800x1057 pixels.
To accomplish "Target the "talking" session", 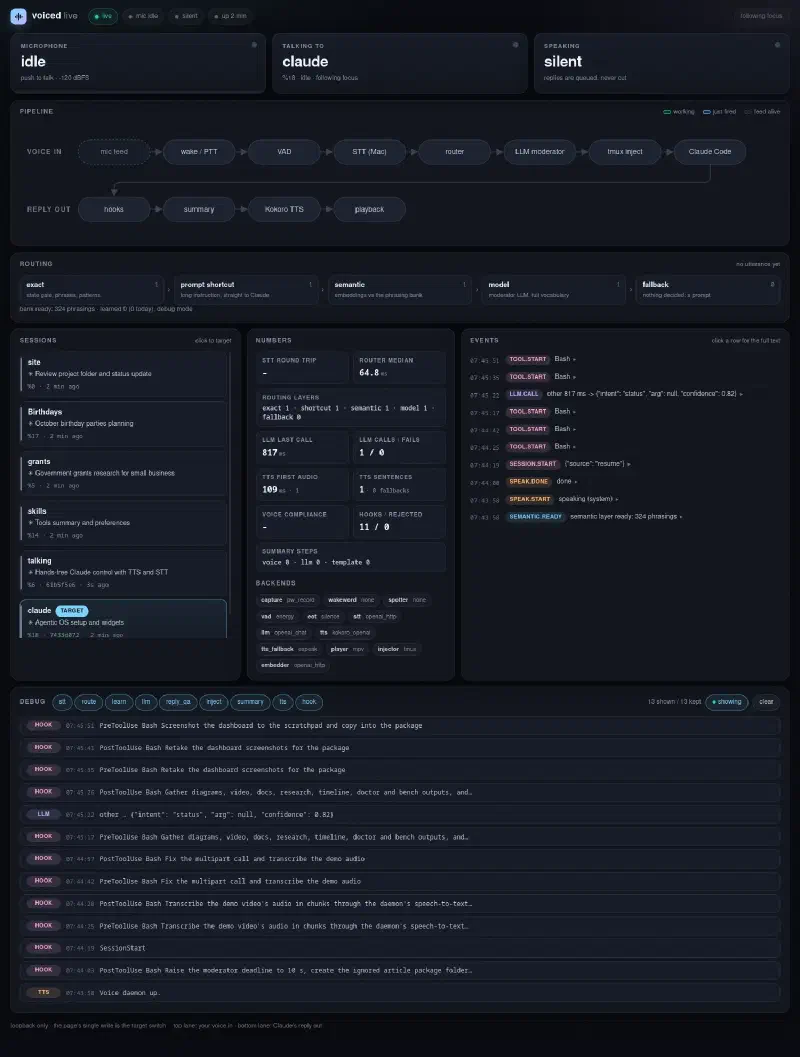I will tap(123, 572).
